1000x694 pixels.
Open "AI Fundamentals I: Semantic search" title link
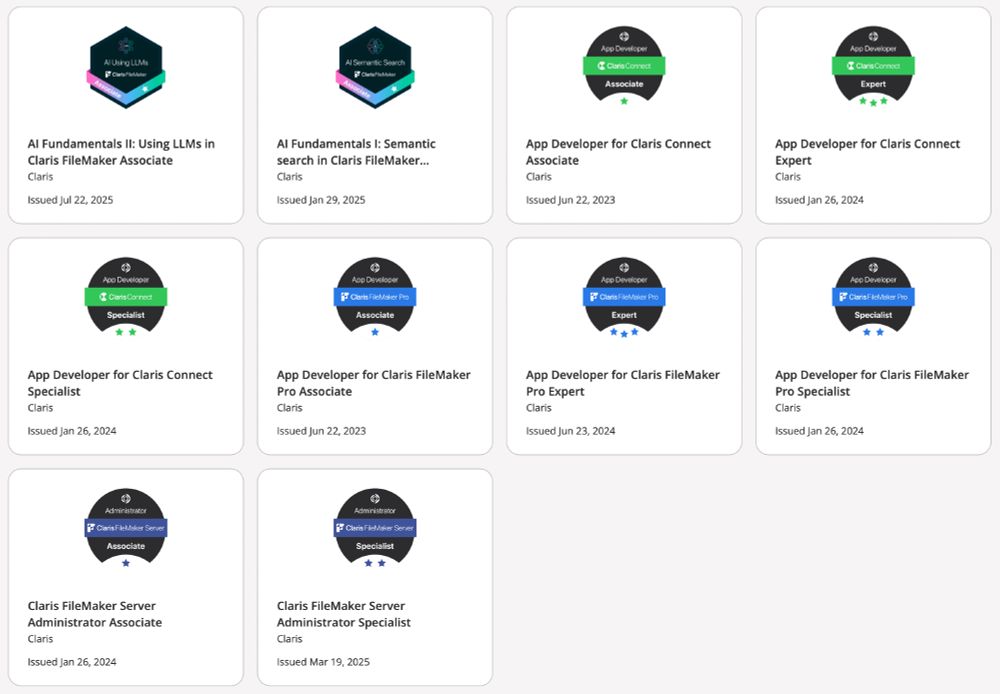pyautogui.click(x=357, y=152)
